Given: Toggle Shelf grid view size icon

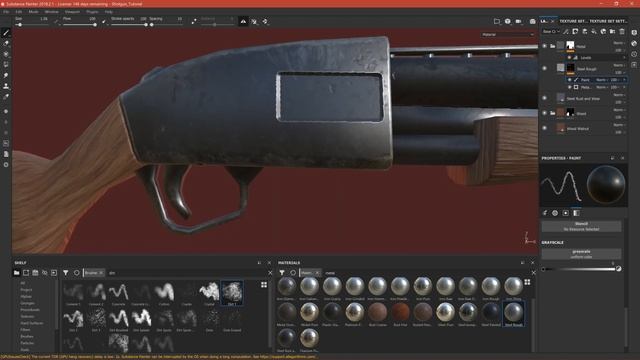Looking at the screenshot, I should (x=264, y=284).
